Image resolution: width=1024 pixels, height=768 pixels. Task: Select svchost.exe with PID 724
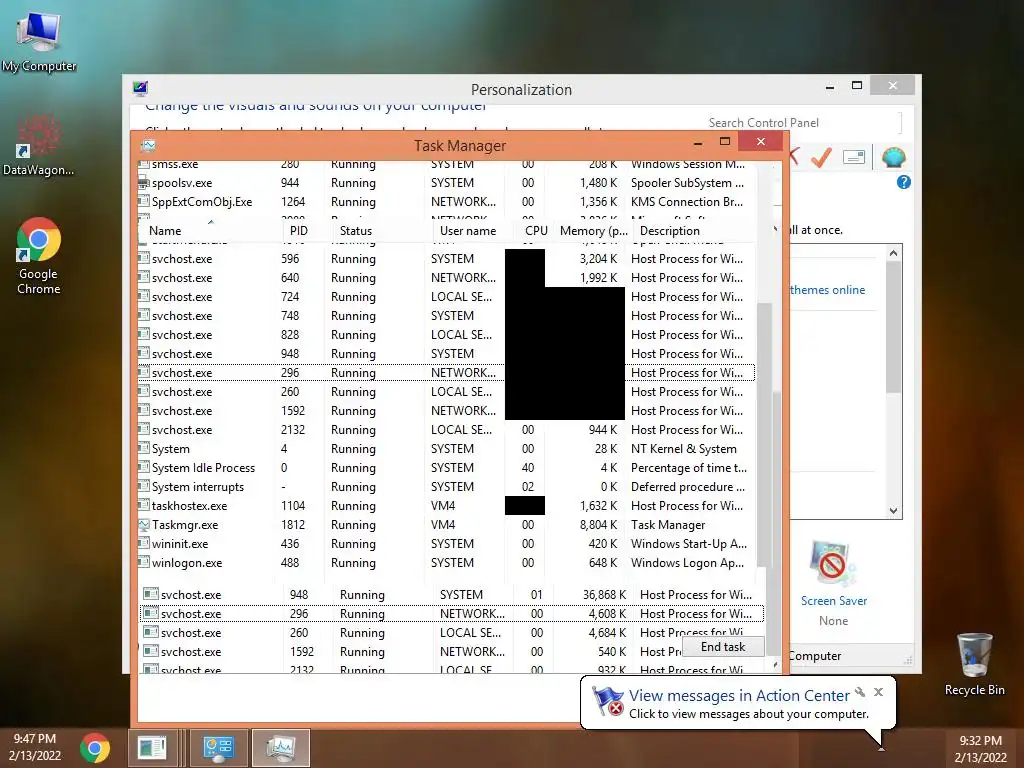point(447,296)
